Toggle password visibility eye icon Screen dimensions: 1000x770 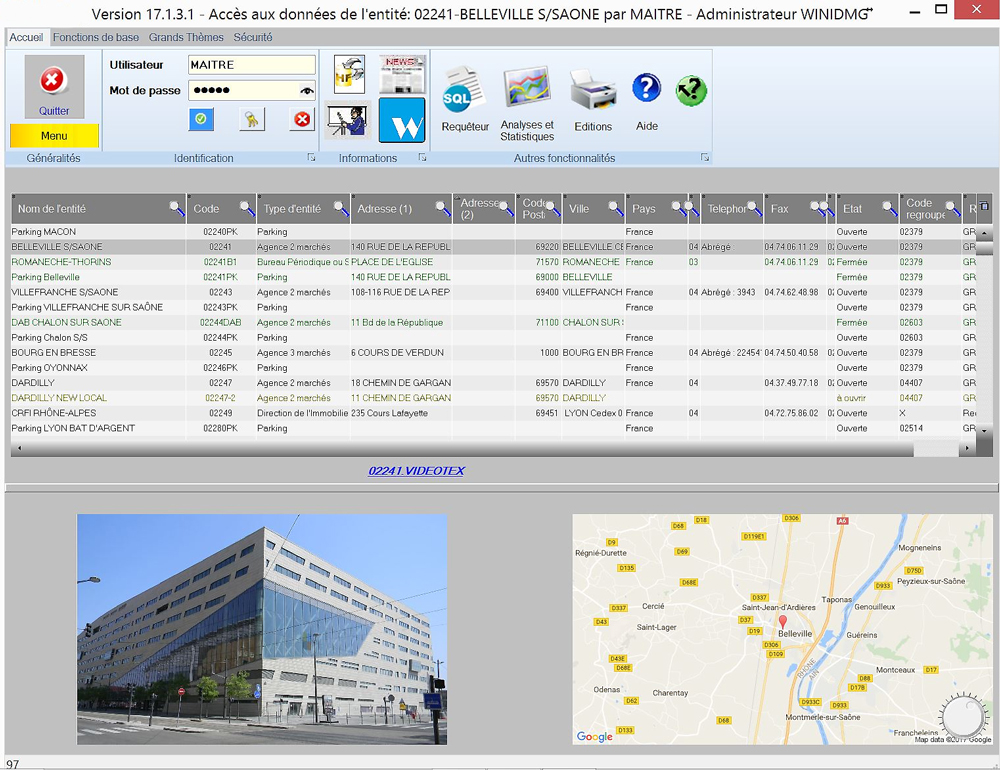(x=306, y=91)
